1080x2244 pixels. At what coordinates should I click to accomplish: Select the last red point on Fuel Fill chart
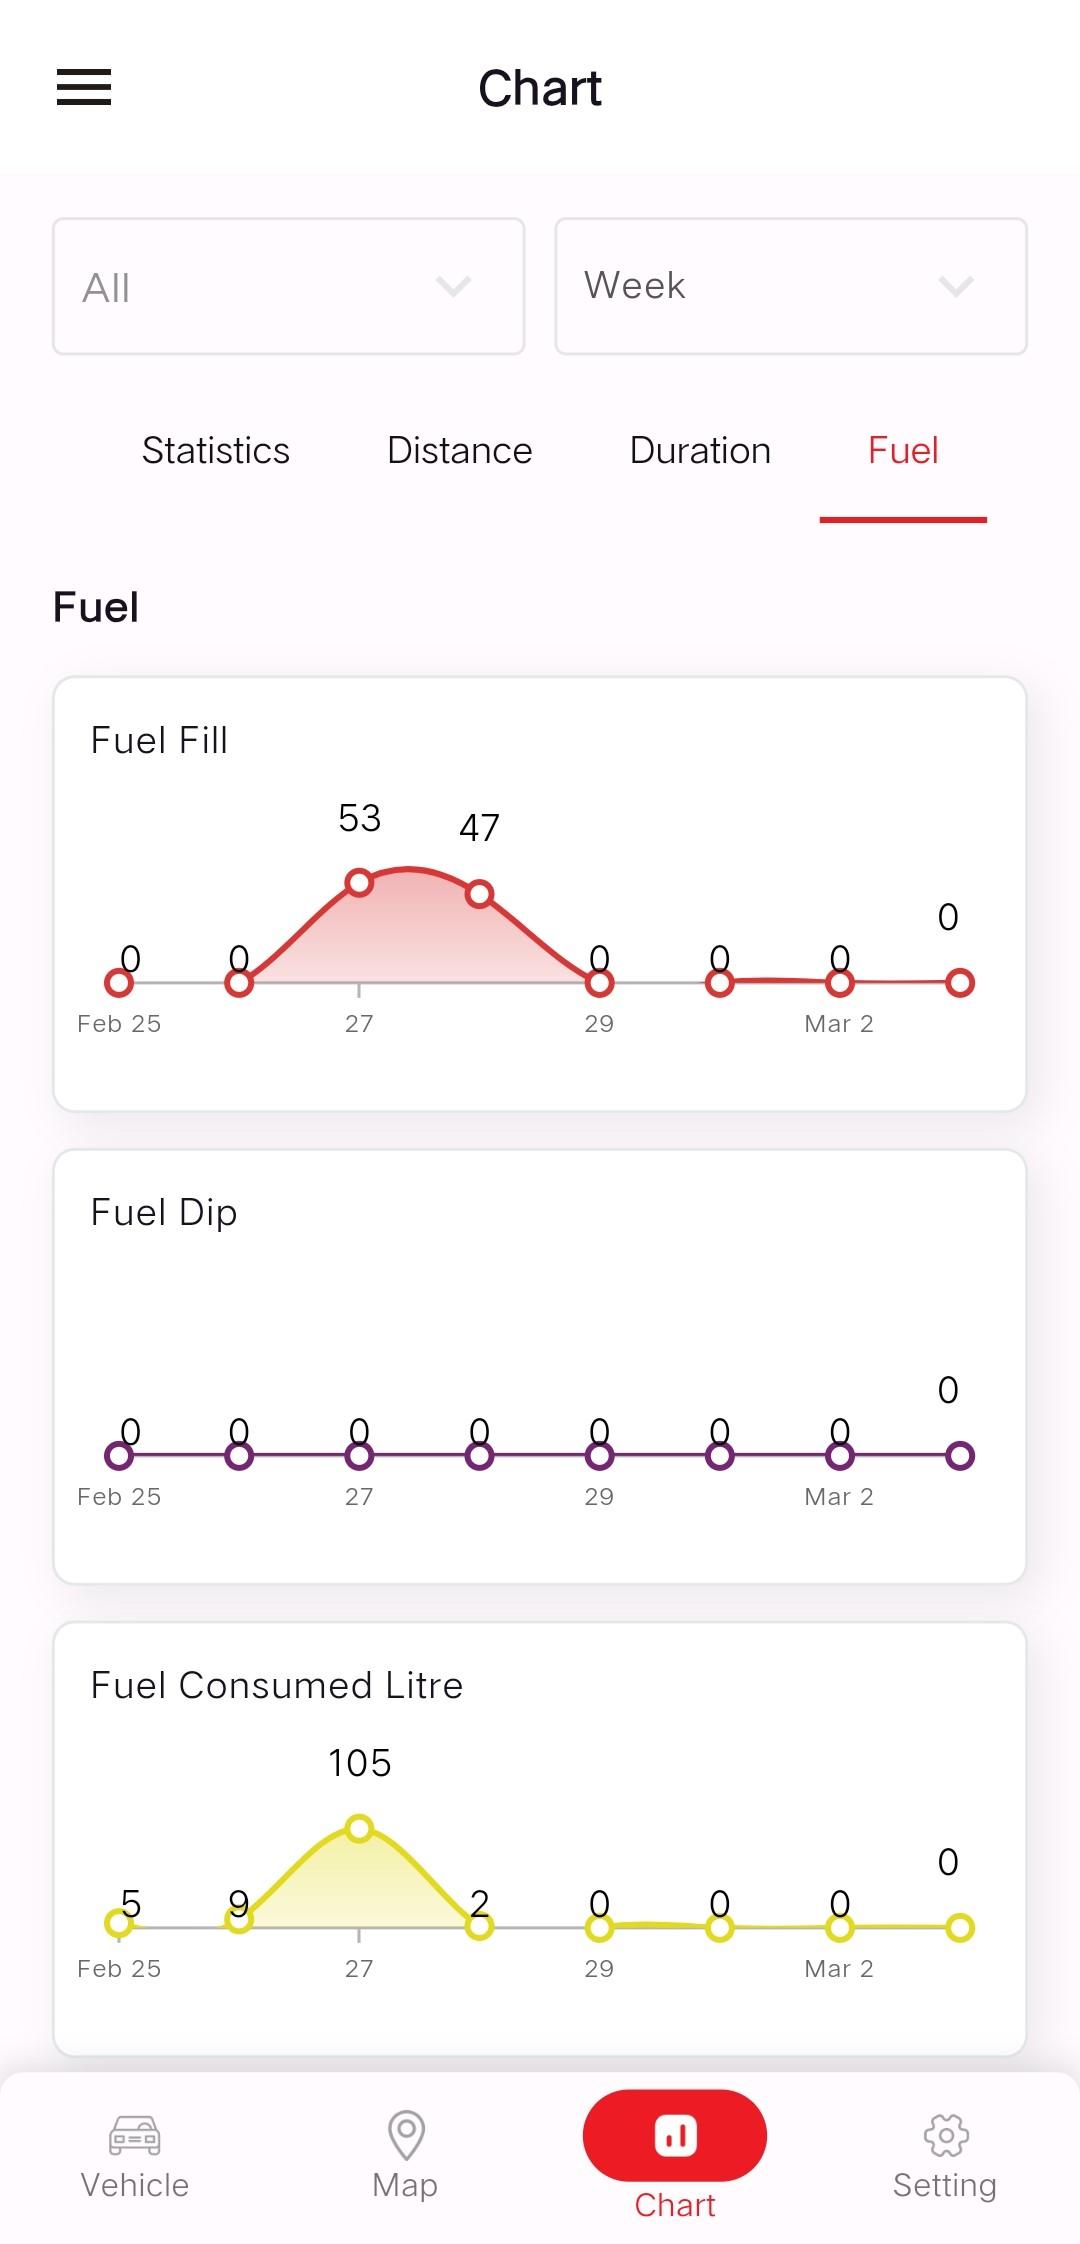[960, 983]
